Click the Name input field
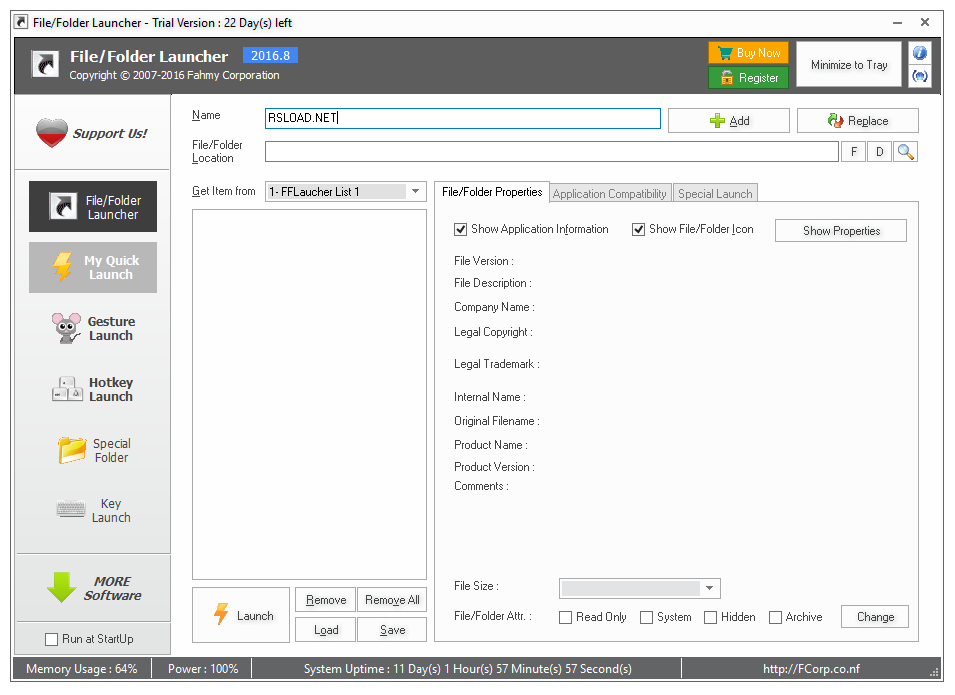Image resolution: width=955 pixels, height=695 pixels. coord(463,118)
